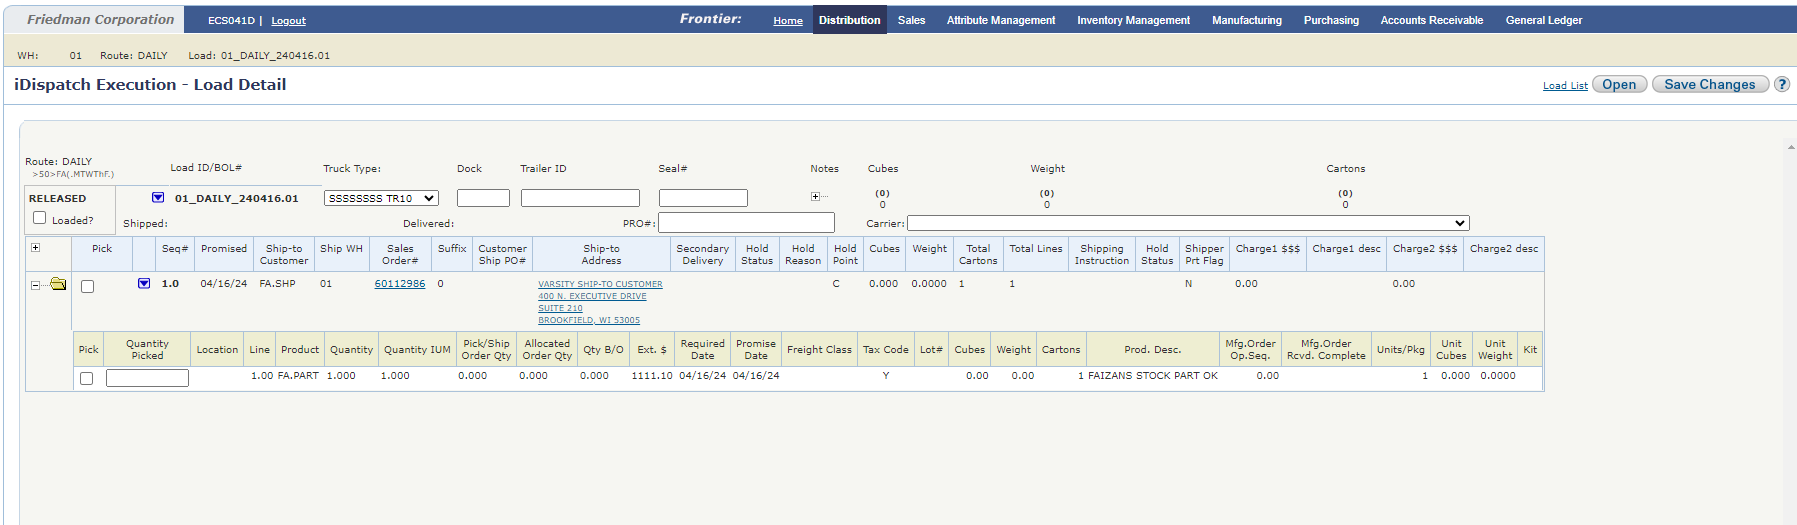Open the Sales menu
1797x525 pixels.
point(911,20)
